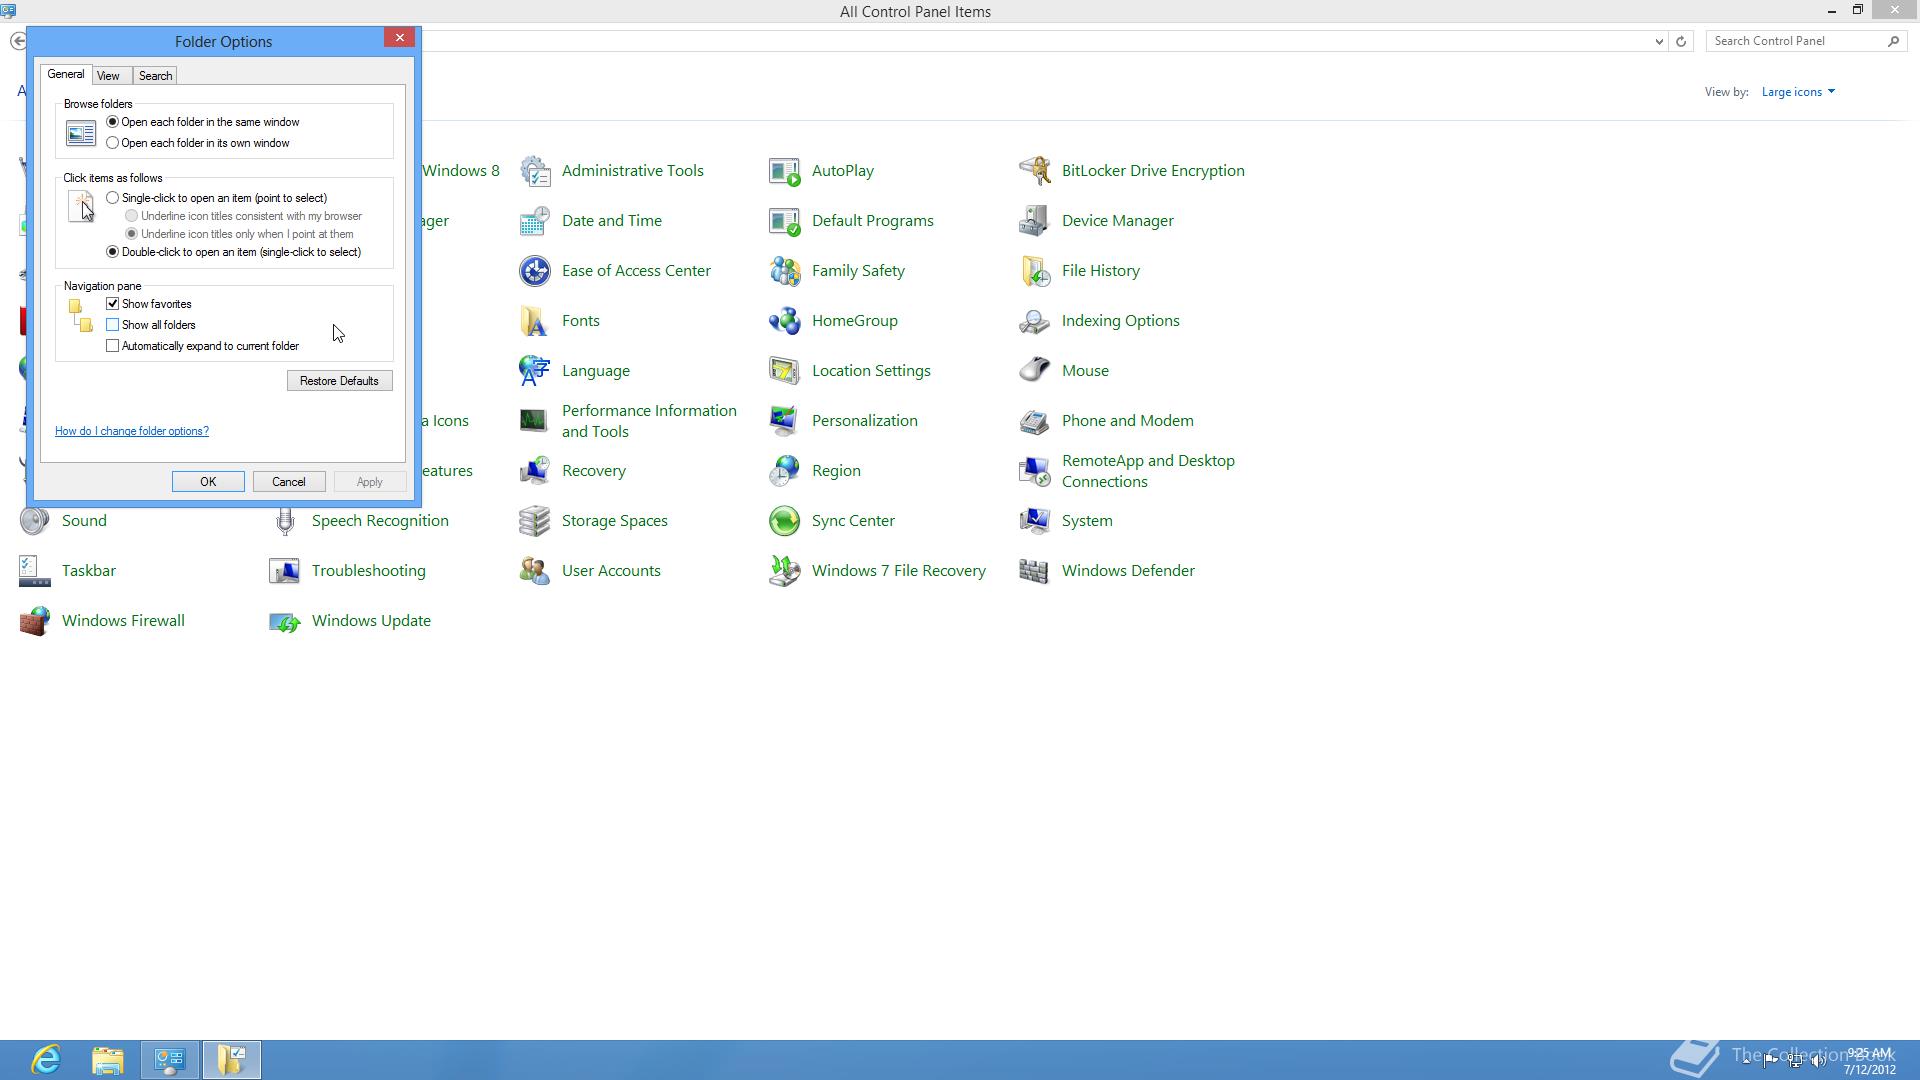Click the Search Control Panel field
1920x1080 pixels.
tap(1796, 41)
